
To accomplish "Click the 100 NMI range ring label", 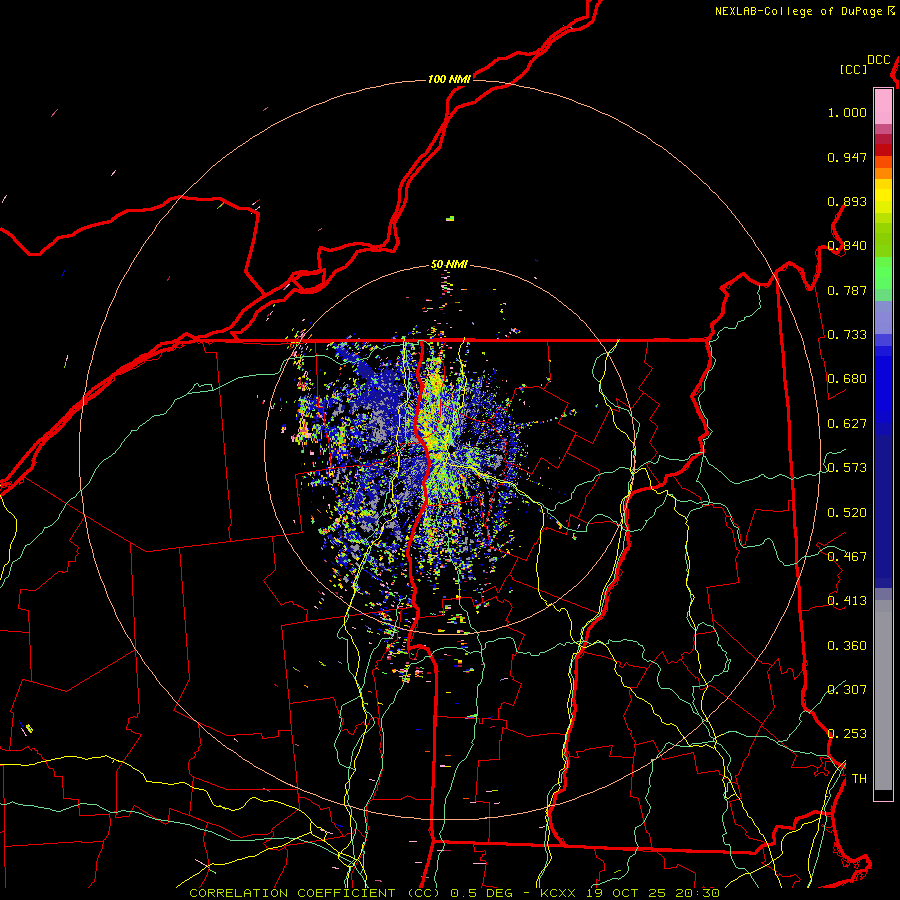I will [x=449, y=79].
